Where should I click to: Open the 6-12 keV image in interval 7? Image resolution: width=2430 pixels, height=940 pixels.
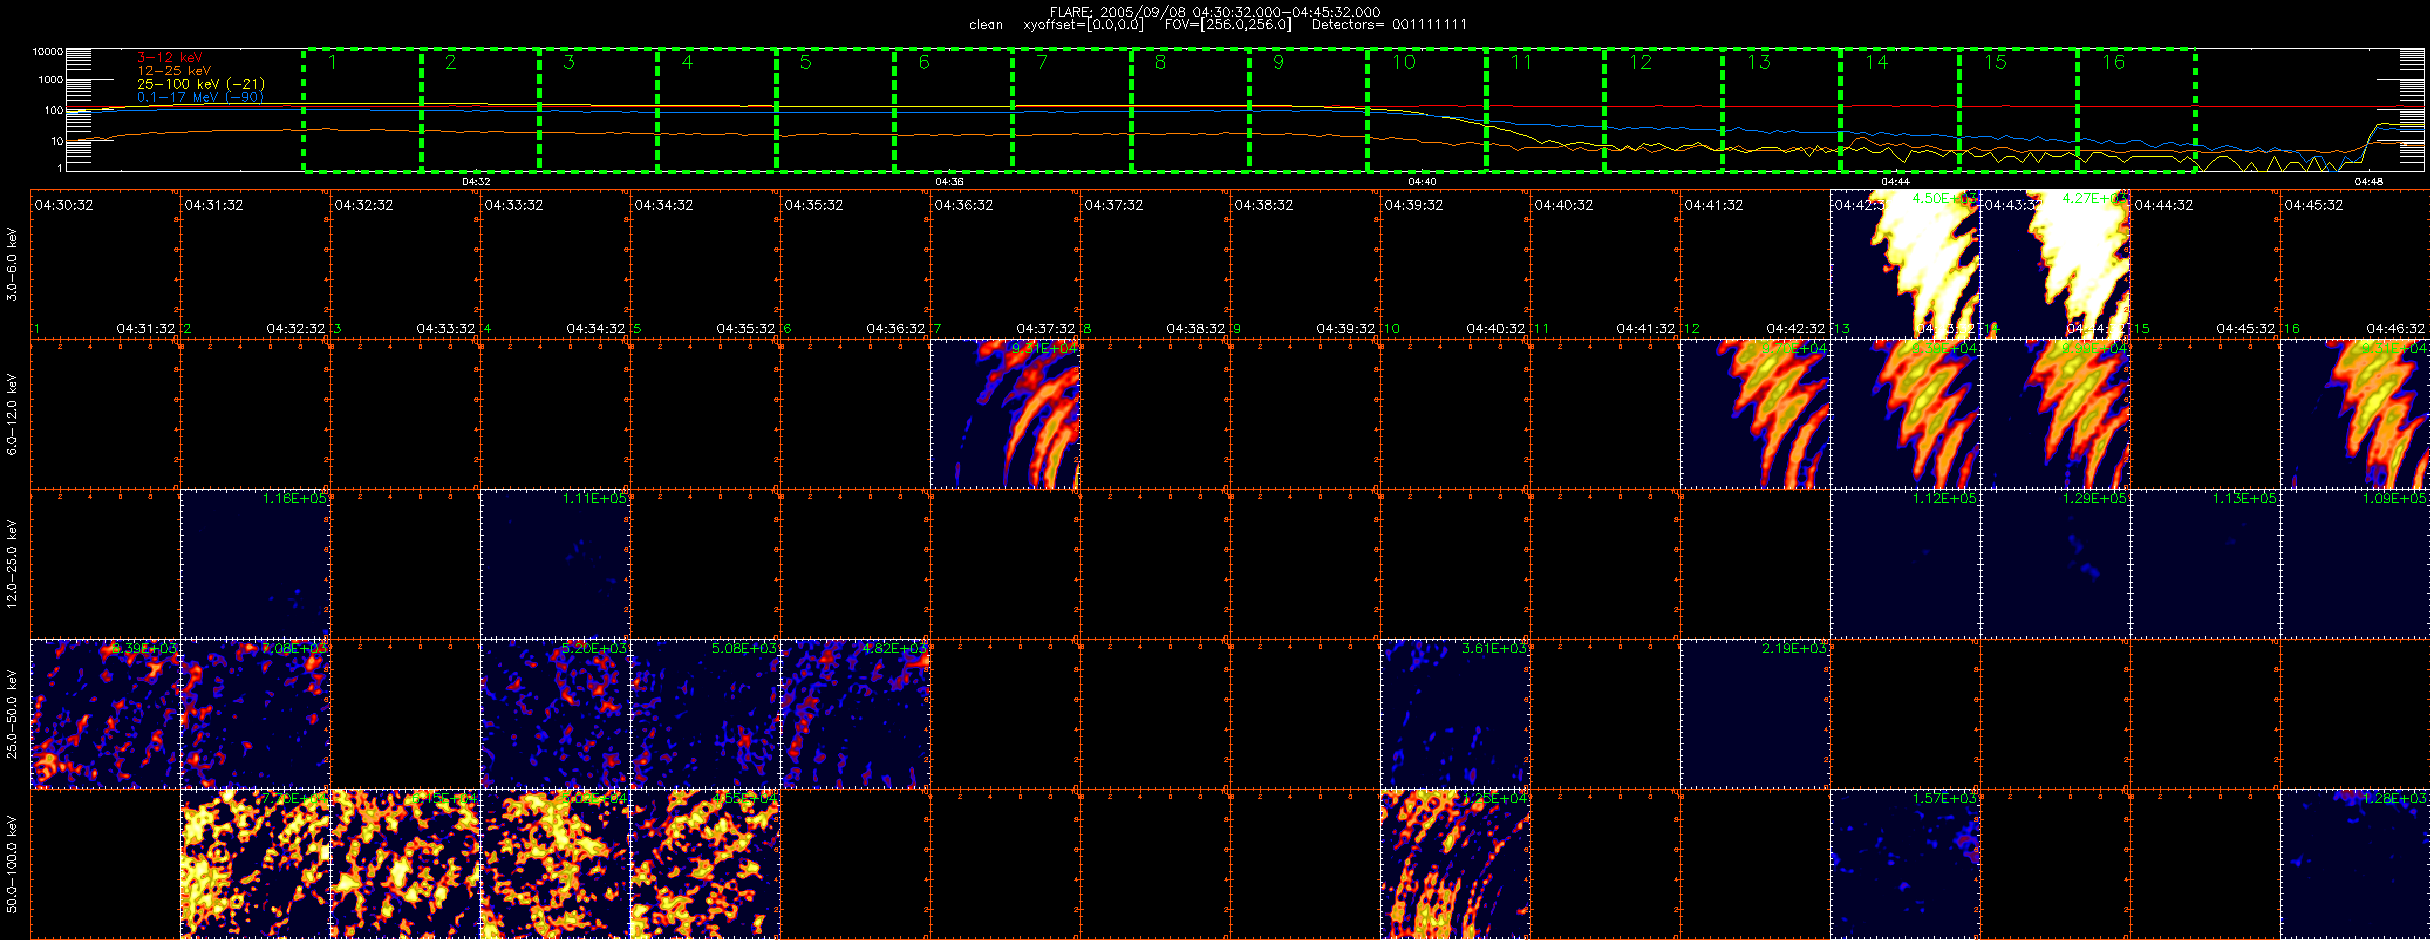[1006, 414]
